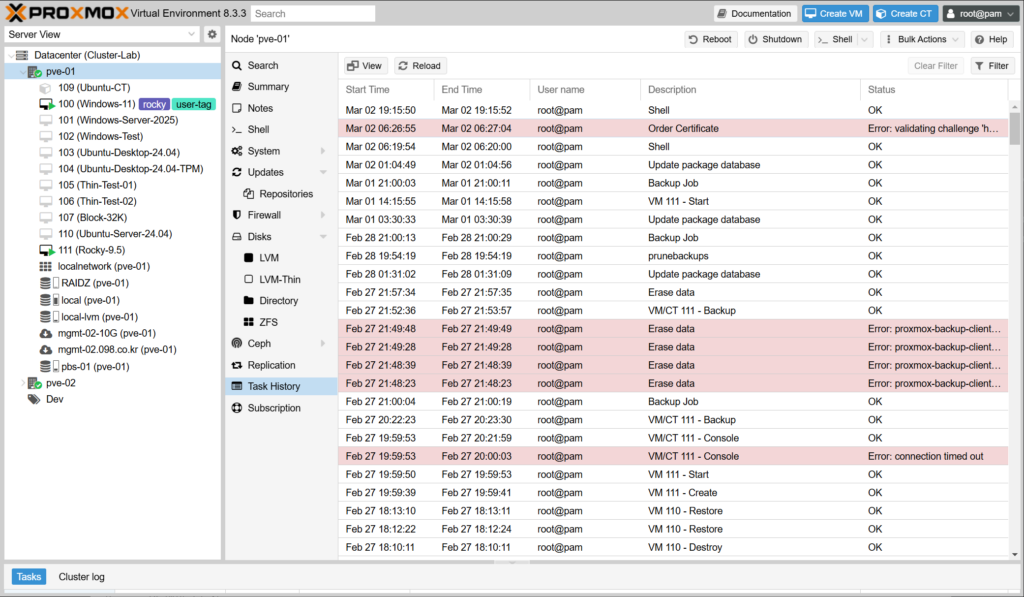Click the Ceph icon in node menu
Screen dimensions: 1024x597
pos(237,343)
